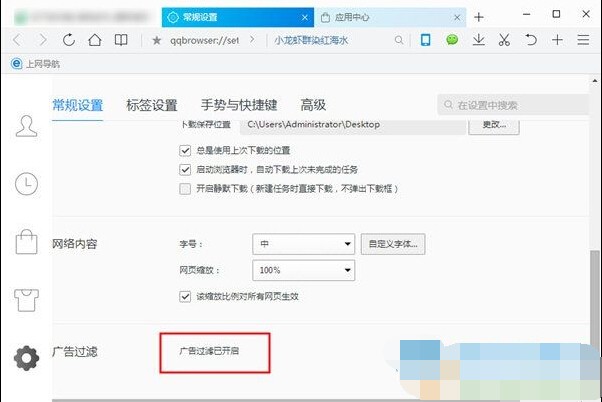This screenshot has width=602, height=402.
Task: Open the bookmarks book icon
Action: coord(121,40)
